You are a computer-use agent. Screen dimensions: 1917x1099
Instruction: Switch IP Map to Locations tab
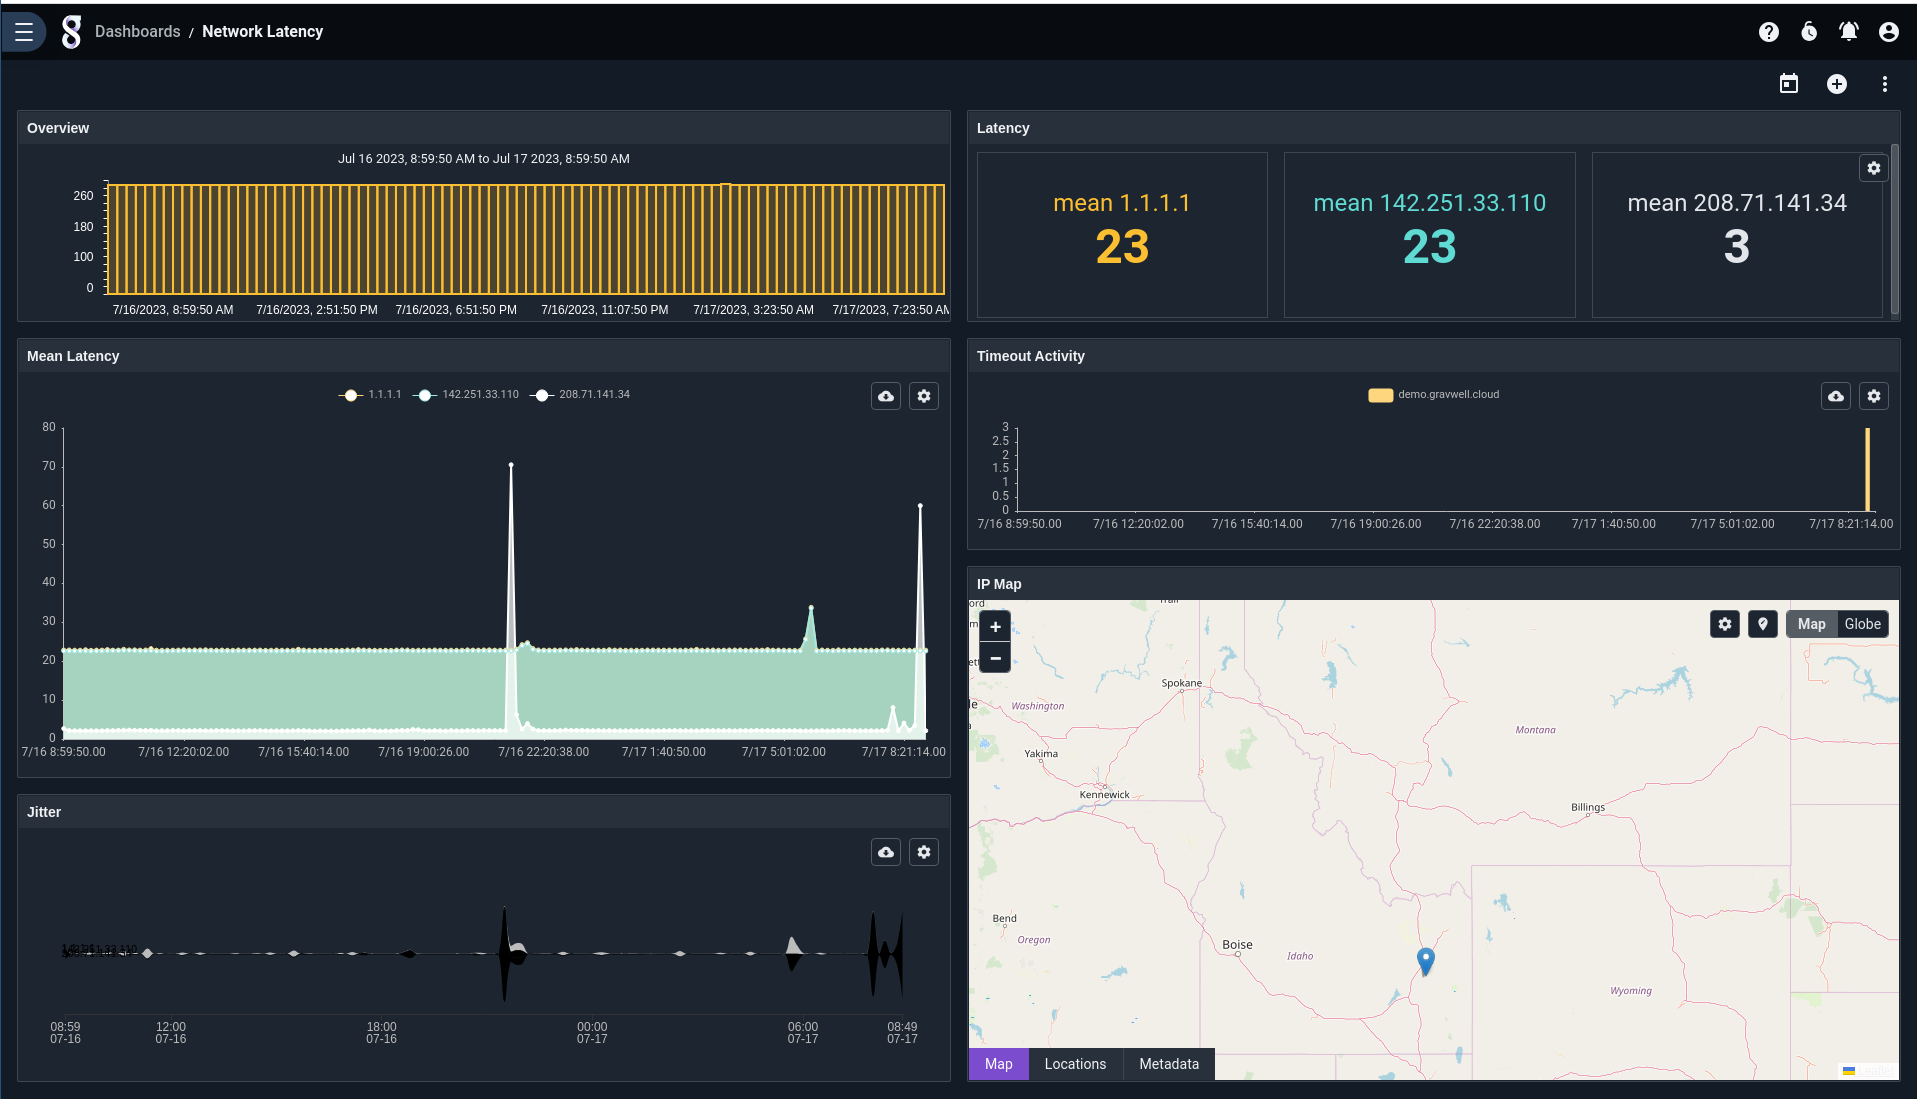[1075, 1064]
